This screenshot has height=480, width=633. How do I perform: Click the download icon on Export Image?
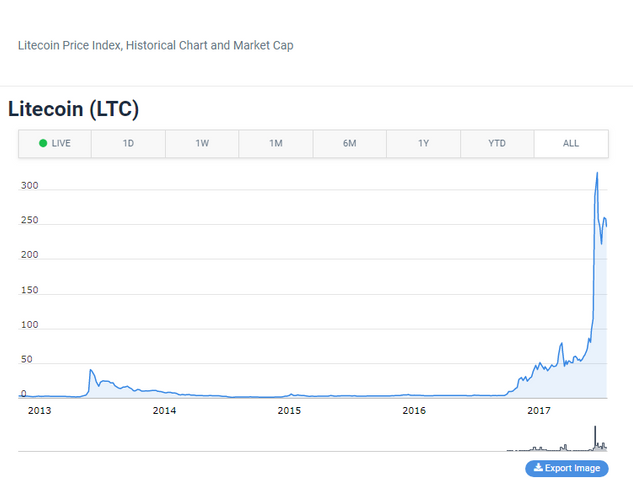(x=538, y=468)
